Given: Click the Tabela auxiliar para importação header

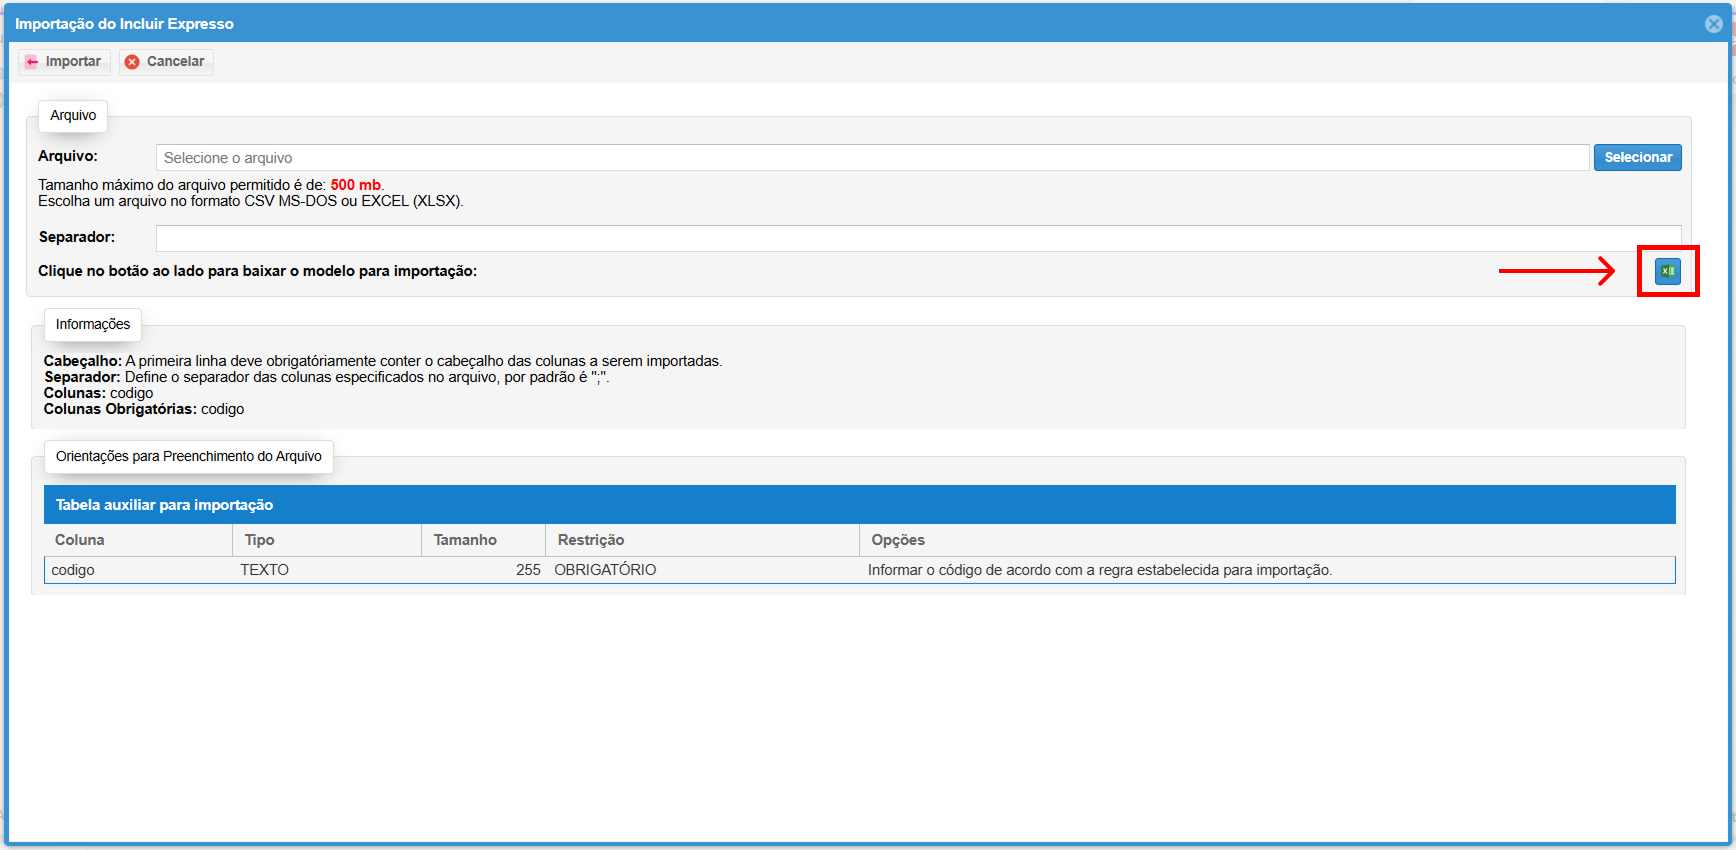Looking at the screenshot, I should [x=164, y=505].
